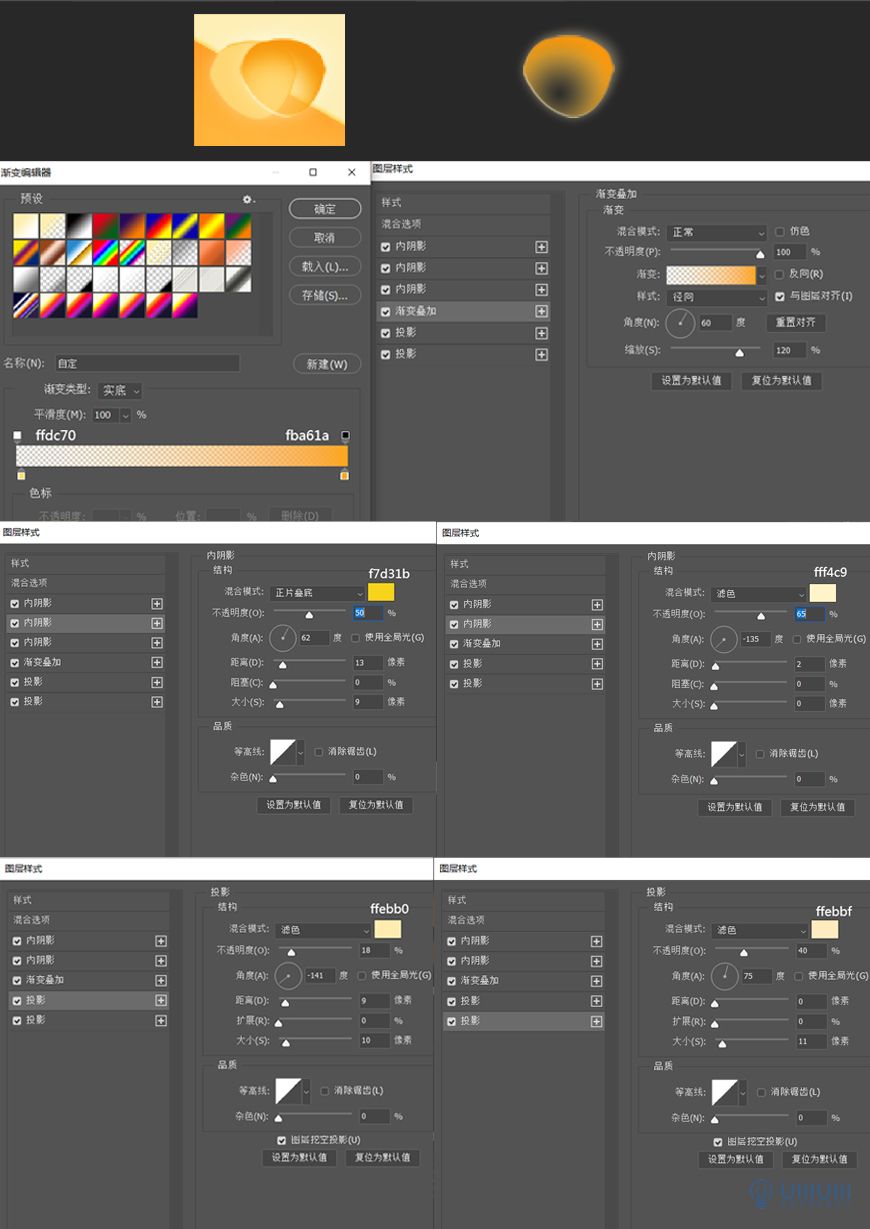Click the plus icon beside 投影 effect
Screen dimensions: 870x1229
[541, 332]
